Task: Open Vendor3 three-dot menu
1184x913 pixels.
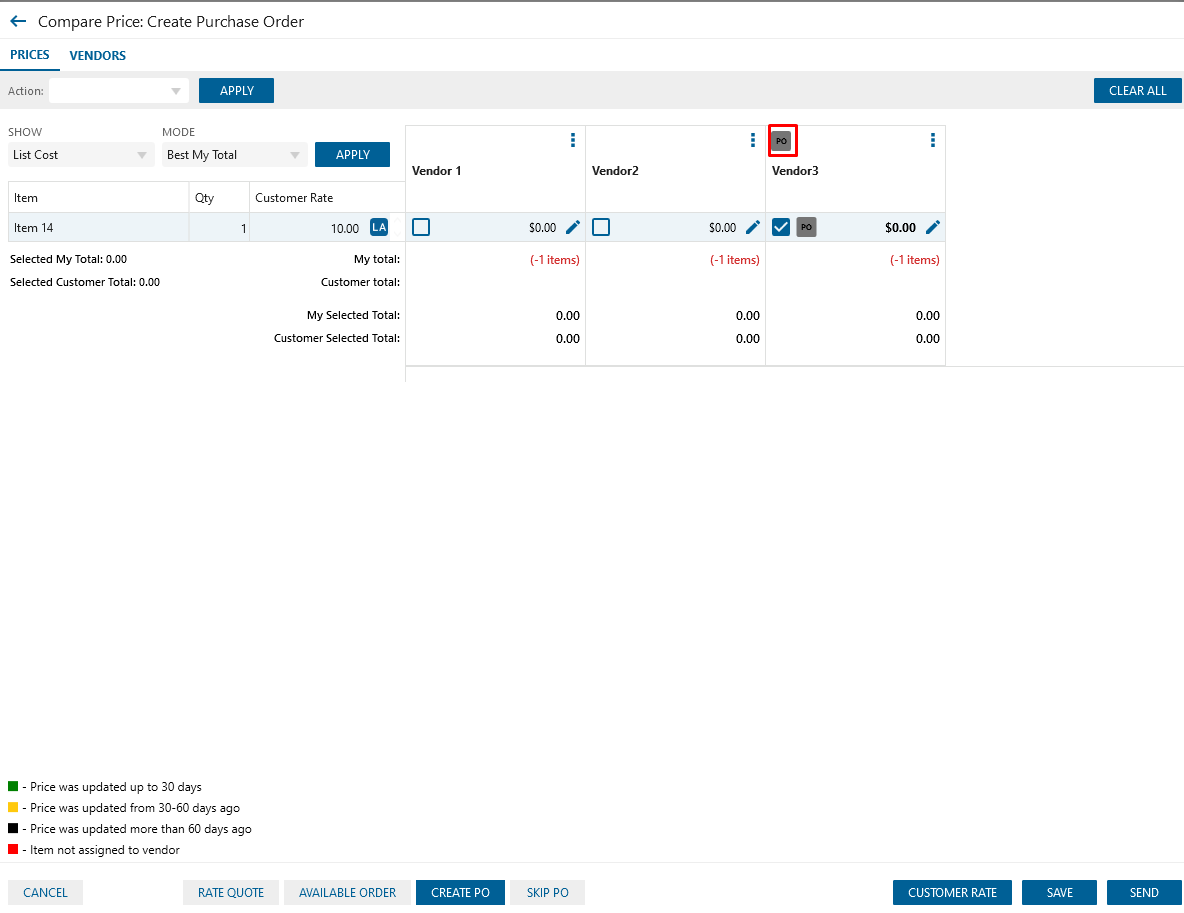Action: pos(933,140)
